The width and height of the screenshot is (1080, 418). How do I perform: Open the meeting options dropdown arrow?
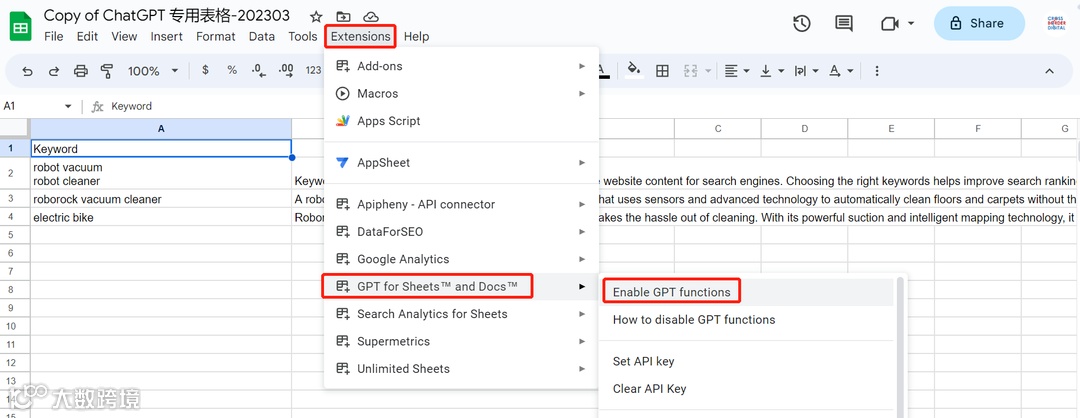pos(911,23)
